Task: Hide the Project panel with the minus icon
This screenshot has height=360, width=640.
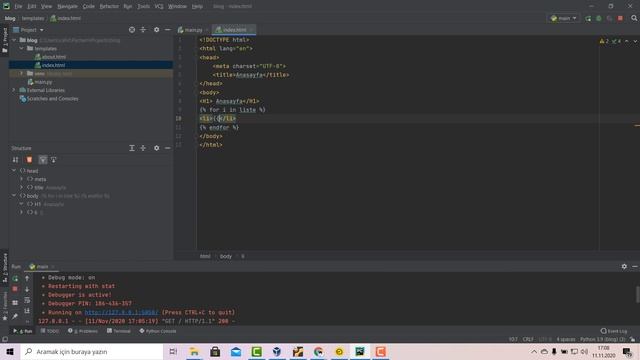Action: (168, 30)
